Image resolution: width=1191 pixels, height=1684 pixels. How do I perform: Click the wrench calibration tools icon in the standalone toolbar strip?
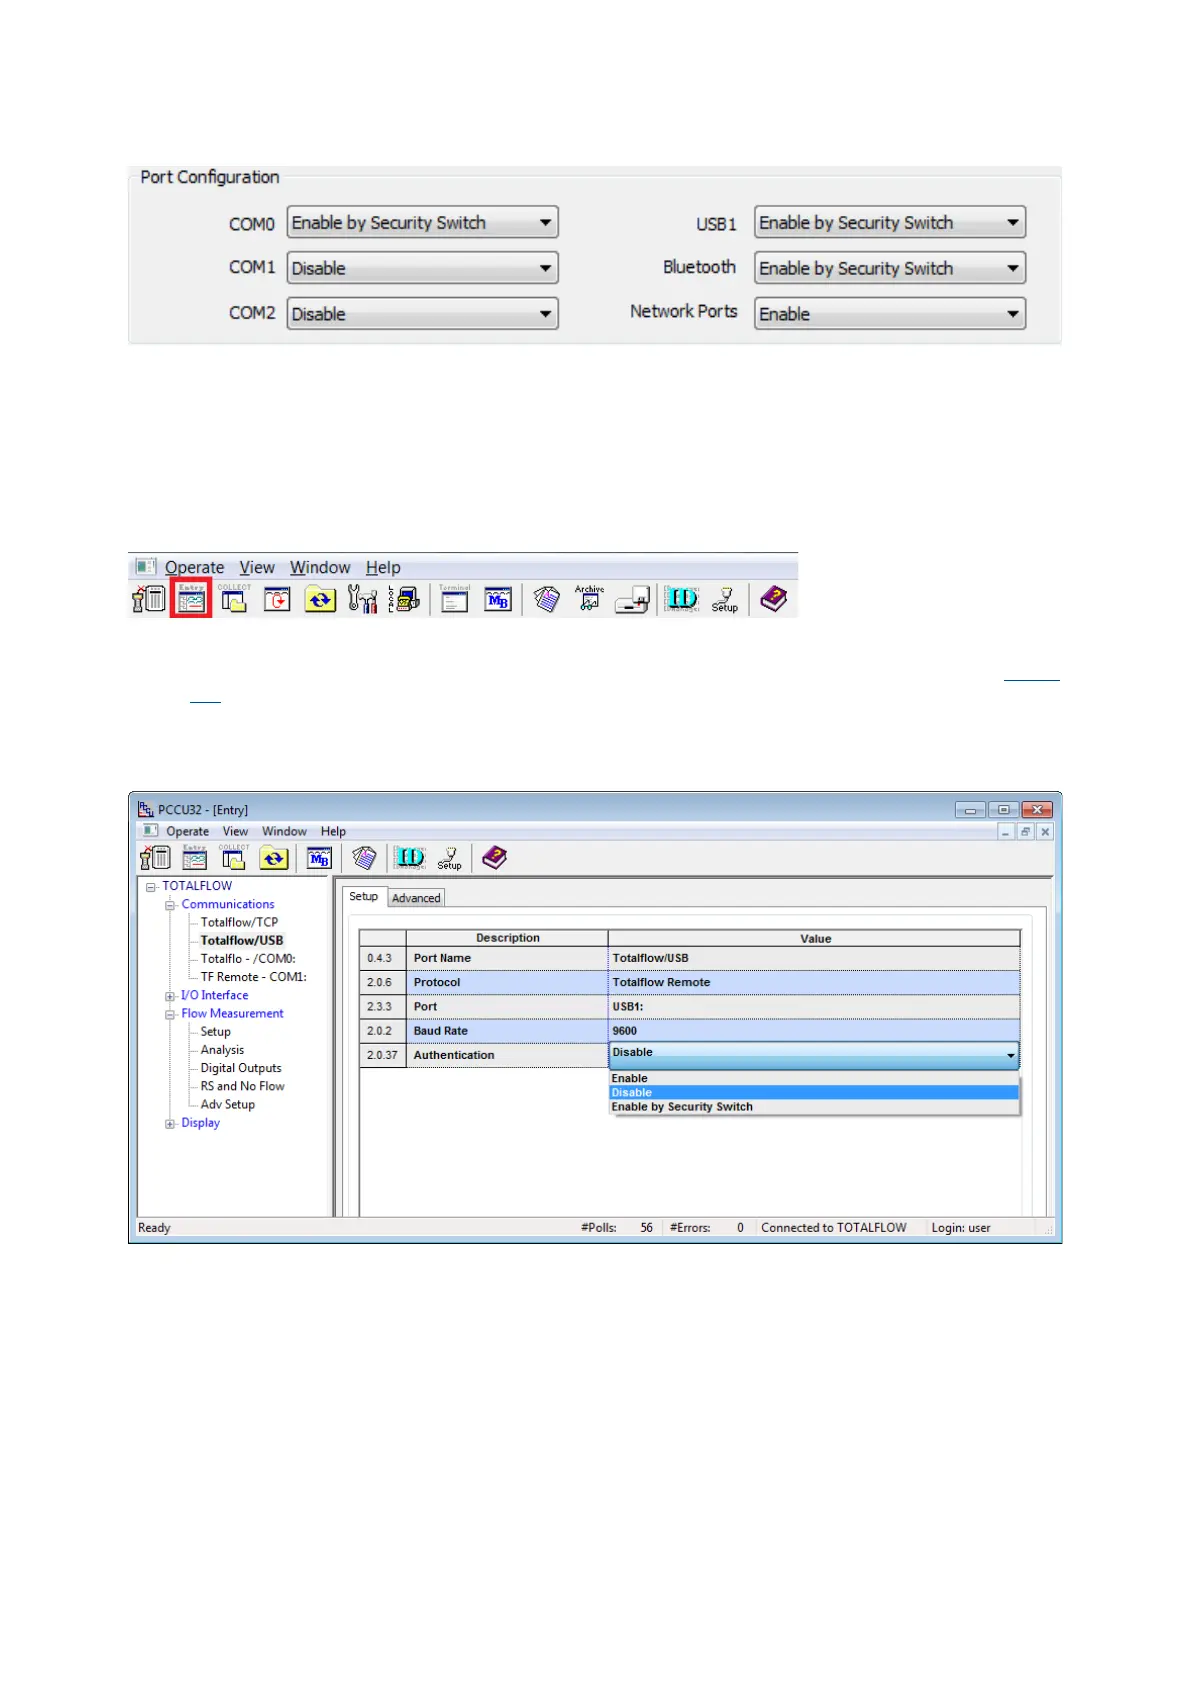(362, 599)
